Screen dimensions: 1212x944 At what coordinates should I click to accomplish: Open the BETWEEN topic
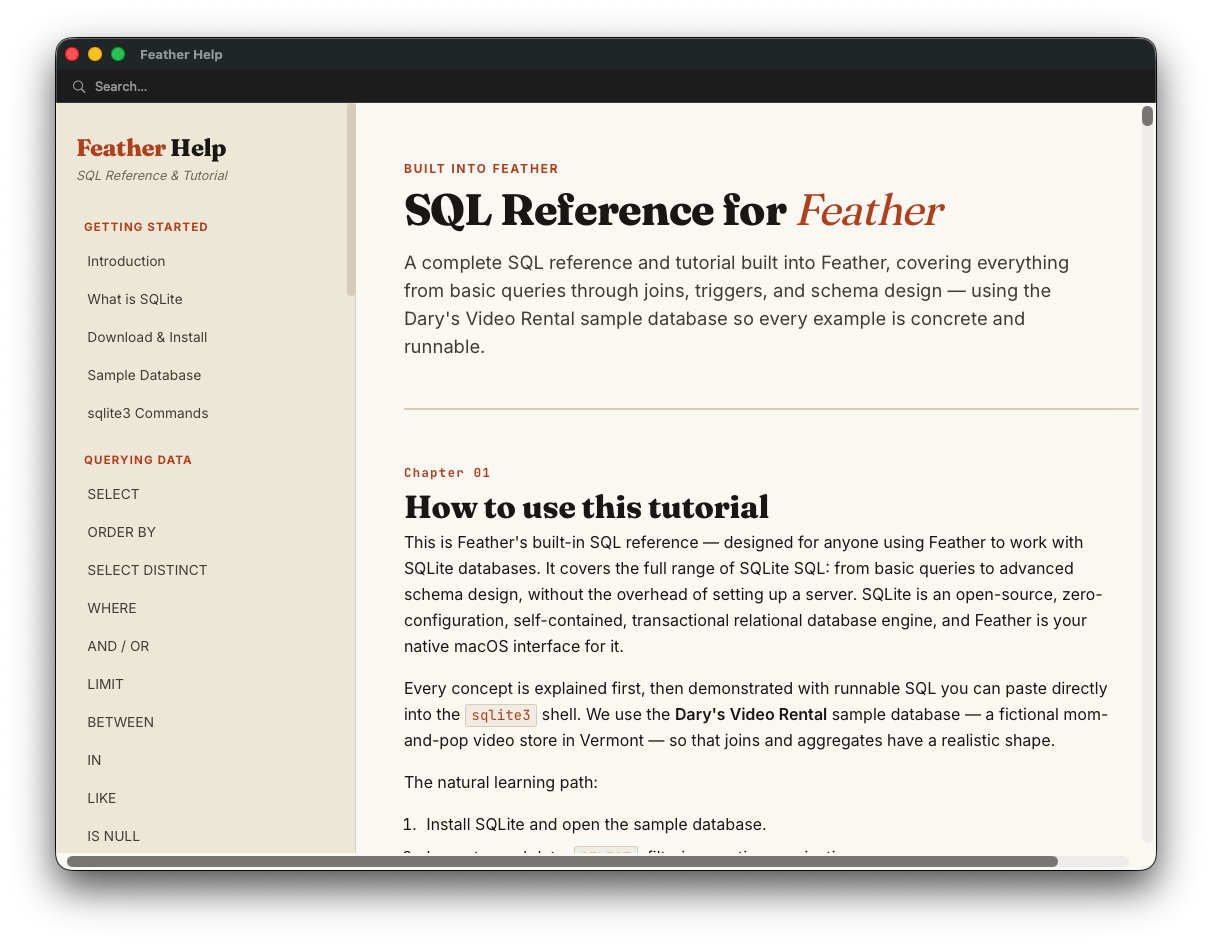tap(120, 722)
